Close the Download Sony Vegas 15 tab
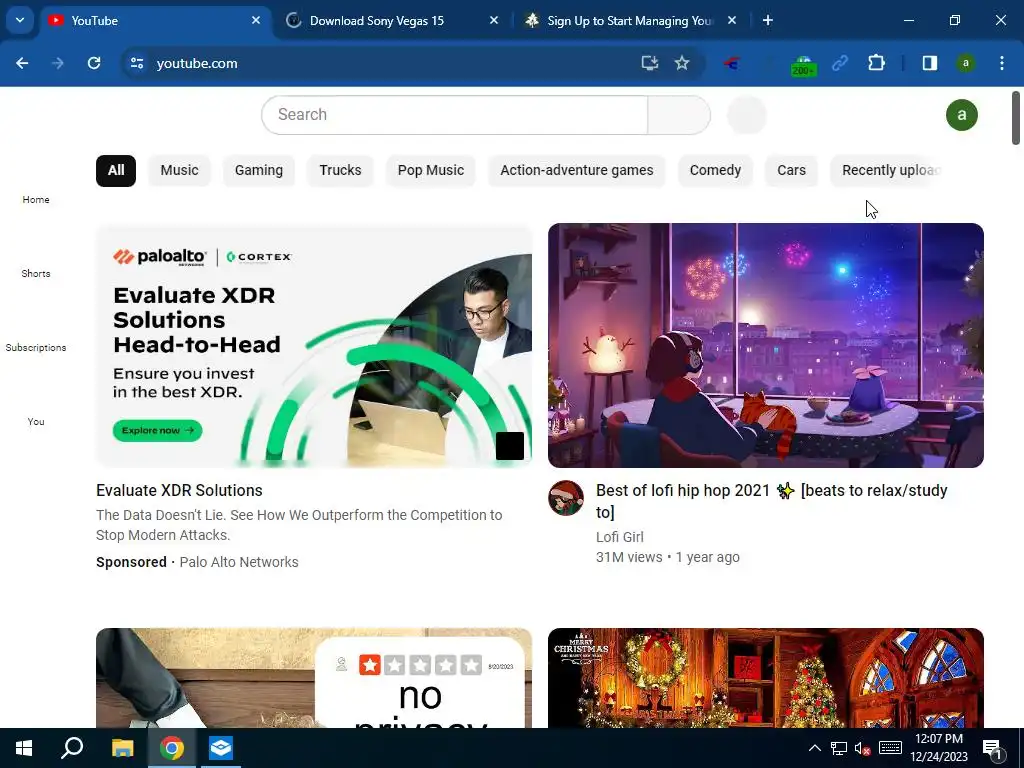The height and width of the screenshot is (768, 1024). click(494, 20)
